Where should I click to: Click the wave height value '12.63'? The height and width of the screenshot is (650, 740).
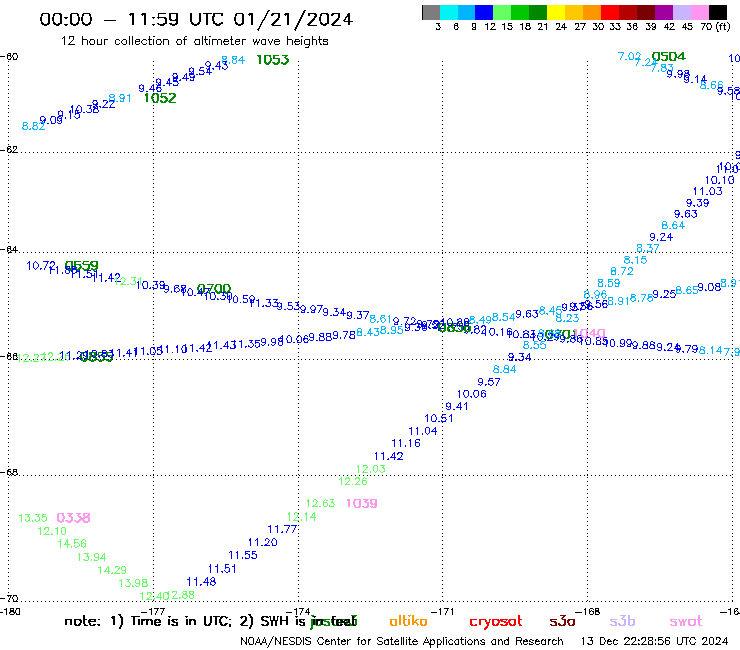[x=320, y=503]
